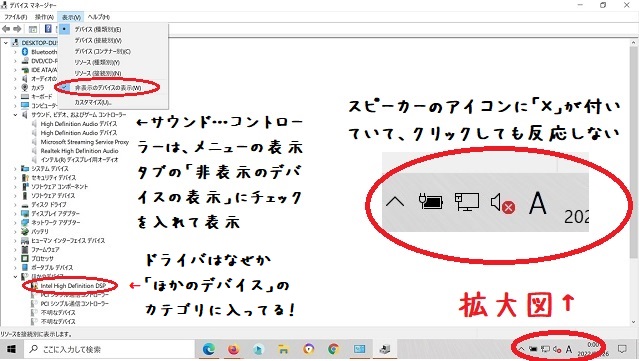Image resolution: width=639 pixels, height=361 pixels.
Task: Expand the ネットワーク アダプター category
Action: tap(15, 222)
